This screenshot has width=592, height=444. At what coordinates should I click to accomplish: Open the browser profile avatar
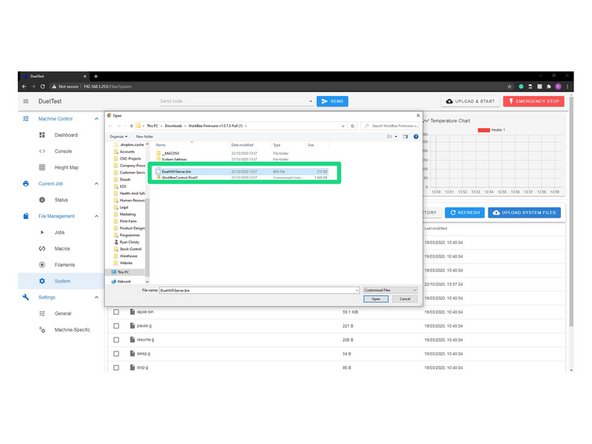pos(558,86)
